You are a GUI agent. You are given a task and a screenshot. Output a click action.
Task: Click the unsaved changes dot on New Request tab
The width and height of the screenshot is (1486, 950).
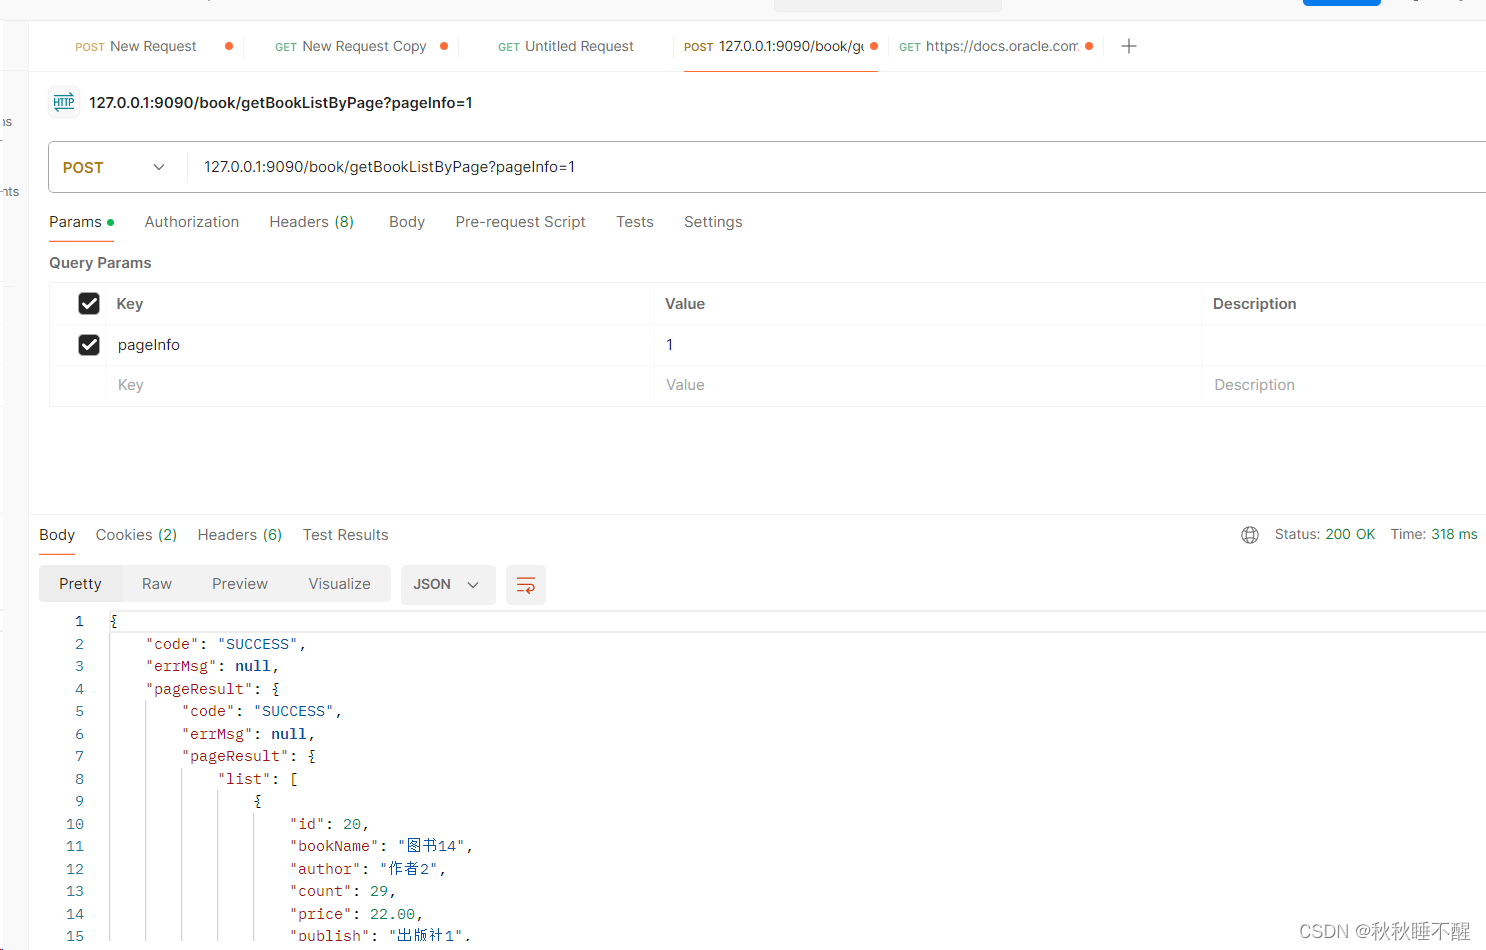(228, 46)
